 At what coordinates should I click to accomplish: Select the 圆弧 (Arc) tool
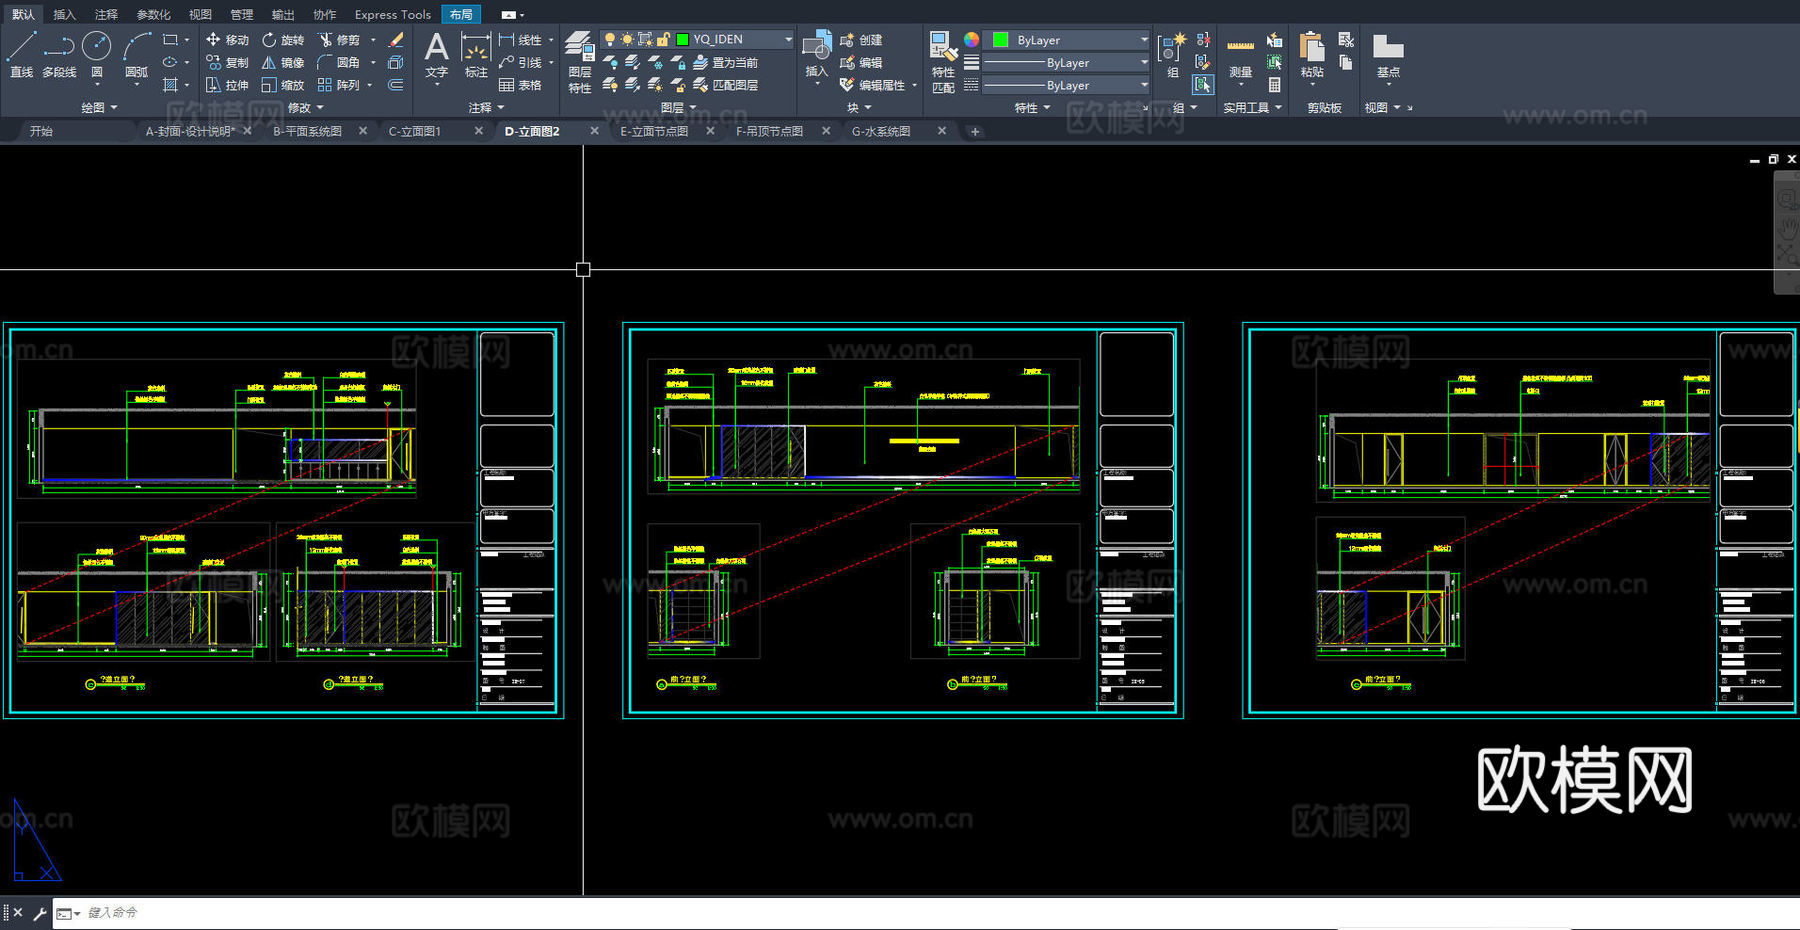point(137,54)
